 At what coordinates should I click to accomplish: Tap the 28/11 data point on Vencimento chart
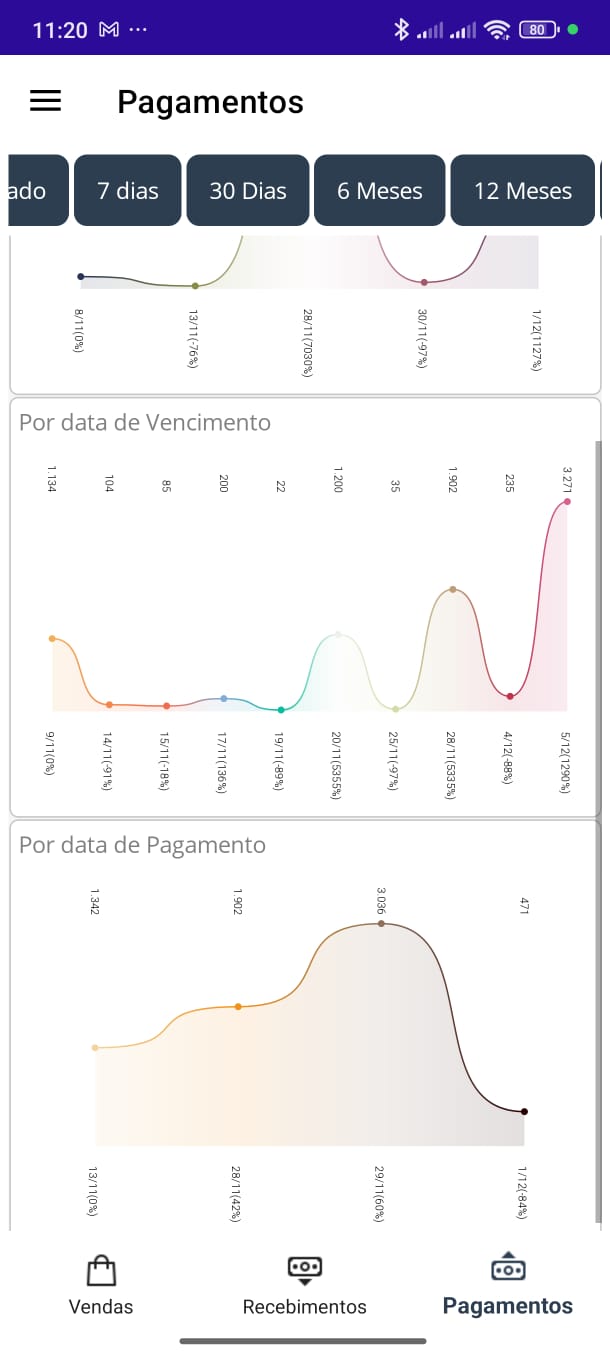pos(453,589)
